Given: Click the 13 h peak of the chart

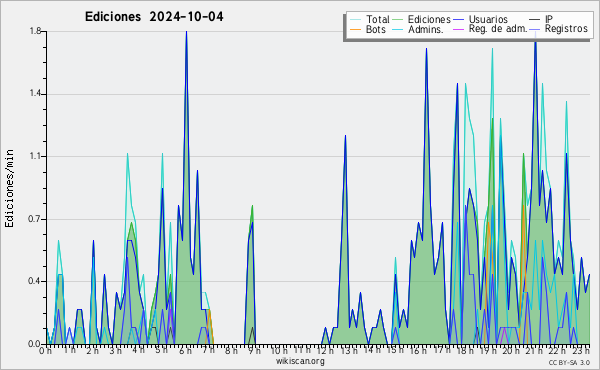Looking at the screenshot, I should tap(345, 137).
